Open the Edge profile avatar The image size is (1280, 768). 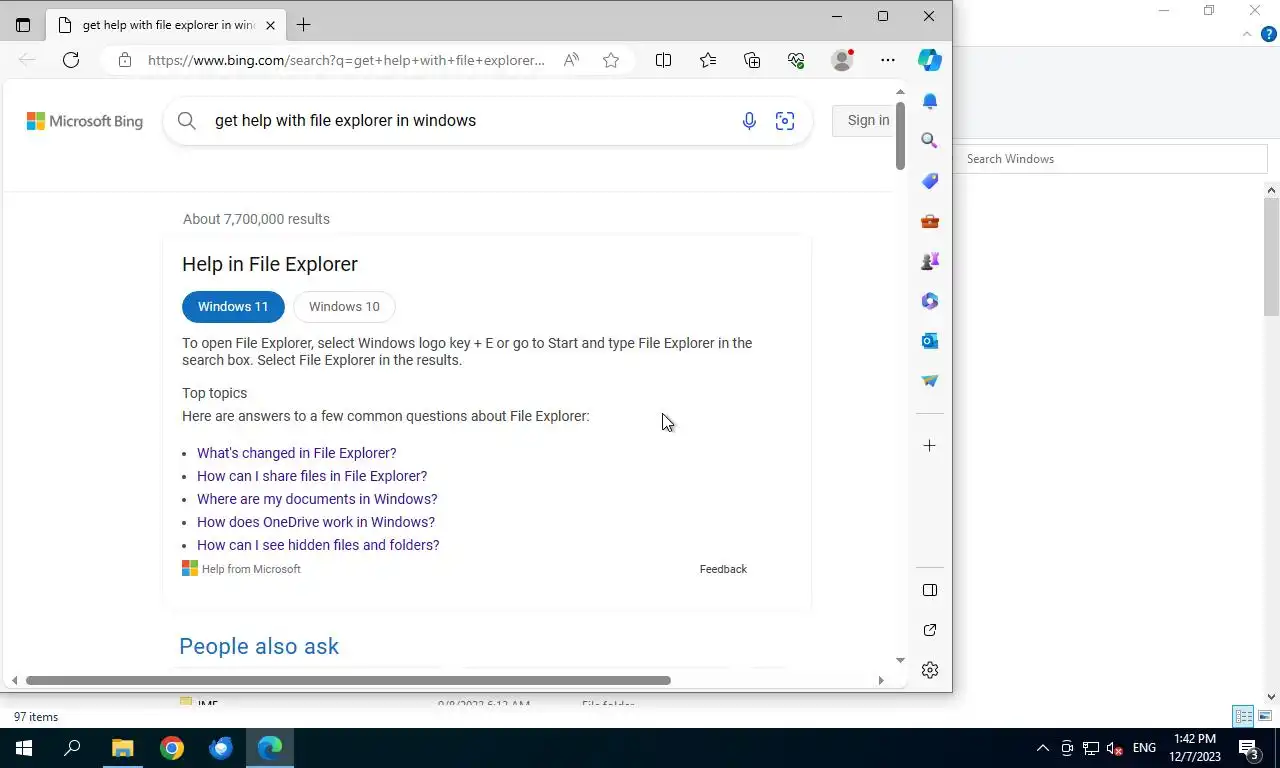tap(842, 60)
